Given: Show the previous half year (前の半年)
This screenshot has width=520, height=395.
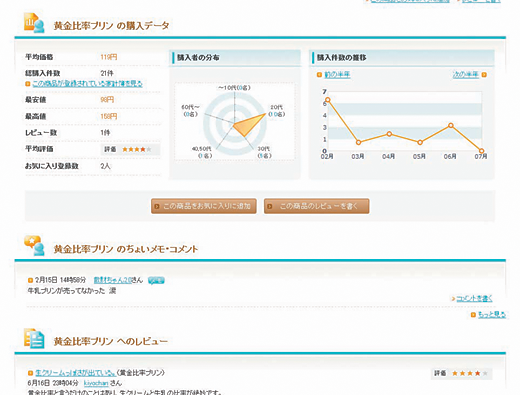Looking at the screenshot, I should pos(337,75).
